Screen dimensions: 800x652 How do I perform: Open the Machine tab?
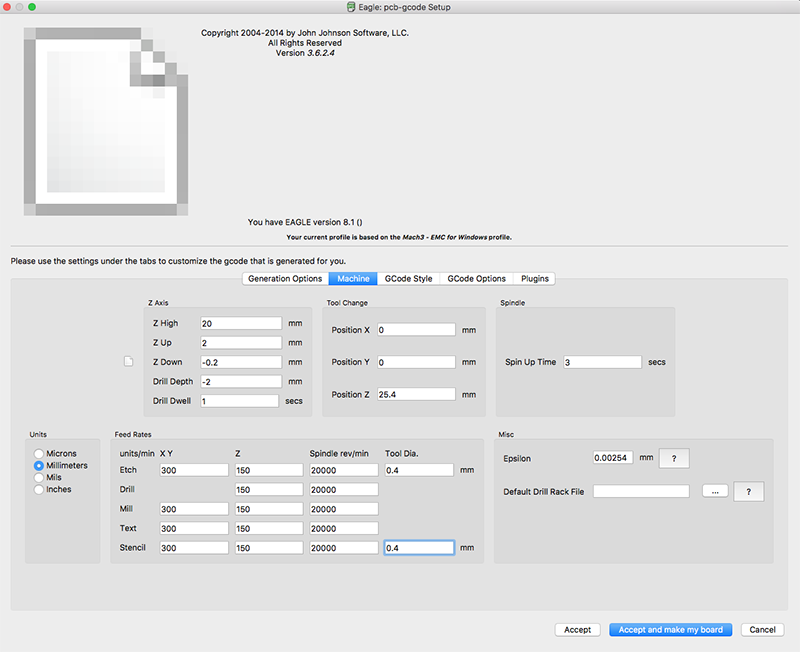pos(353,279)
